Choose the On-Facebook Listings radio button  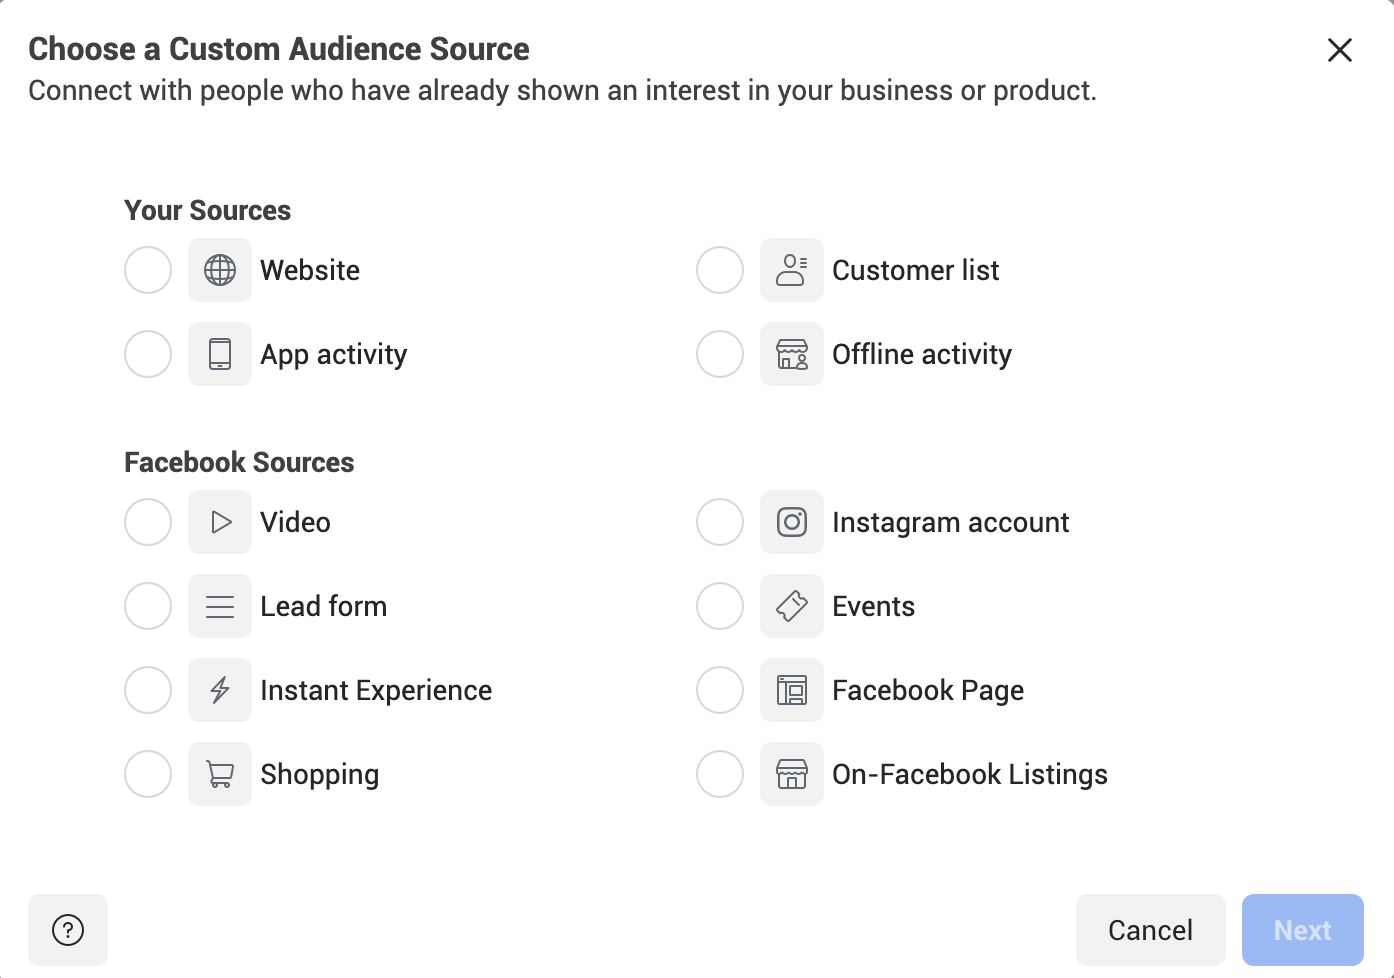(x=720, y=774)
